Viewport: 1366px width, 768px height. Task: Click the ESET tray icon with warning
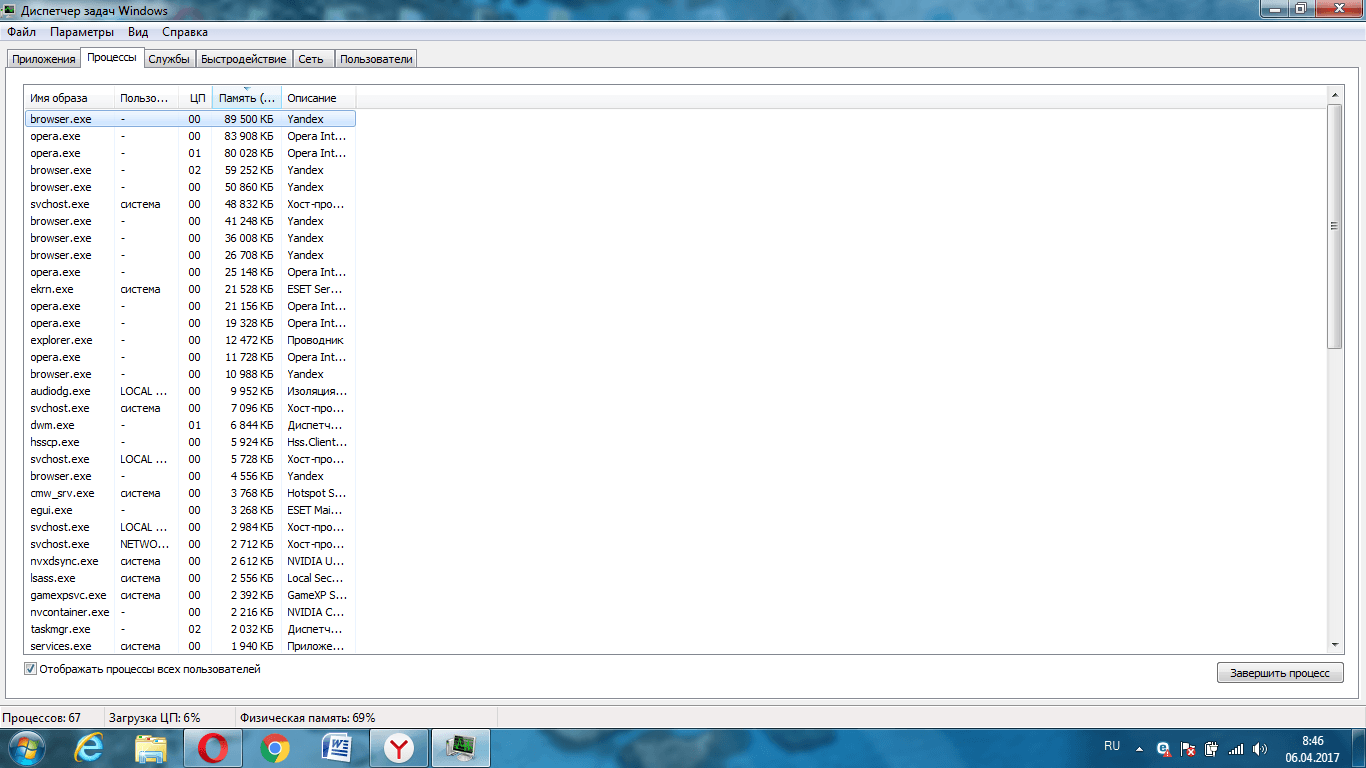tap(1164, 747)
